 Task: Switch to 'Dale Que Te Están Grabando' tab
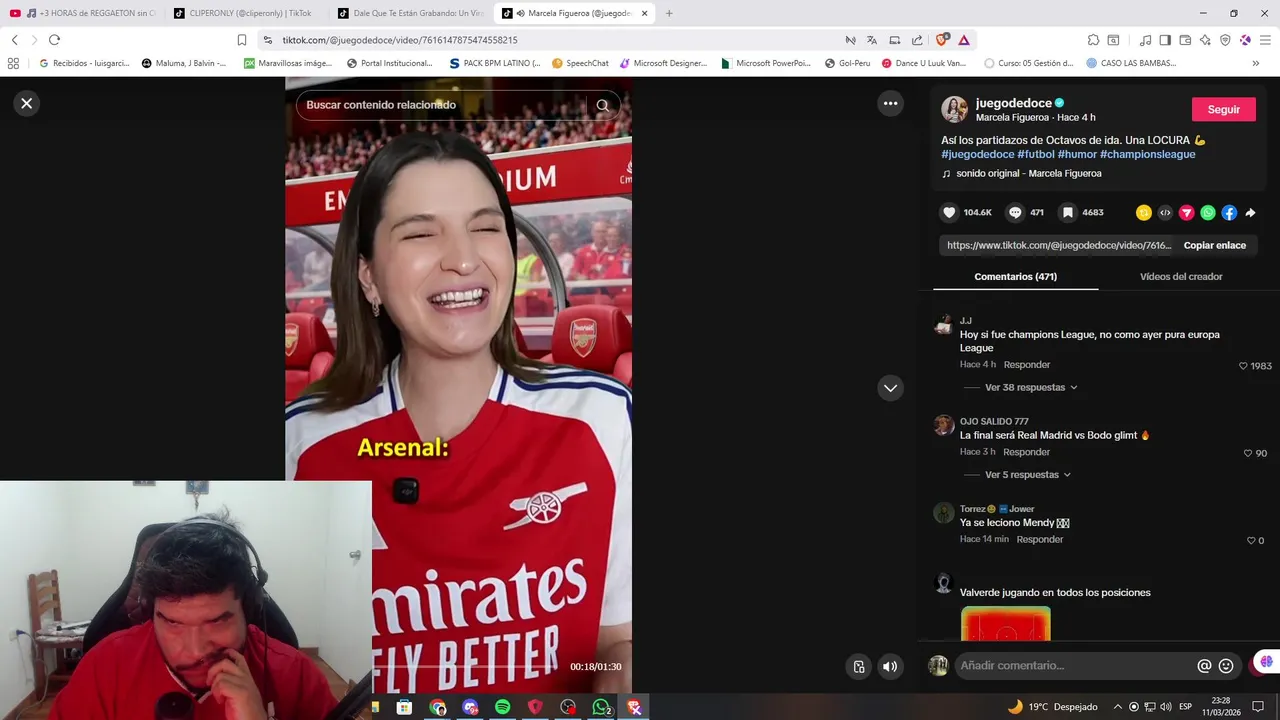[x=410, y=13]
